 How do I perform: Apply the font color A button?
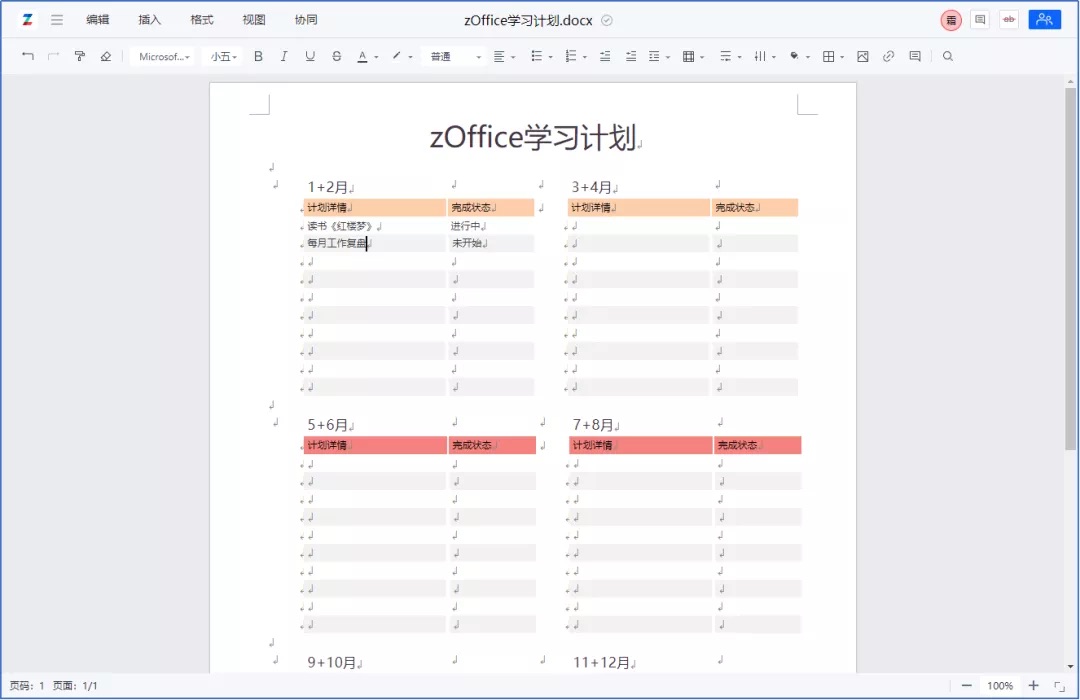(x=362, y=56)
